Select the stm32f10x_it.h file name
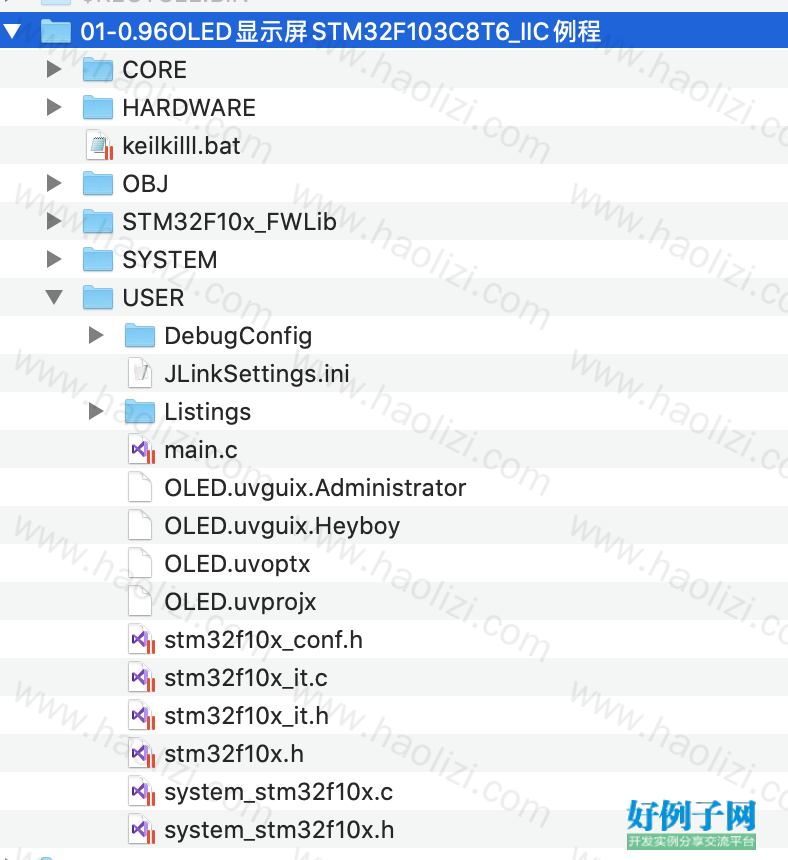This screenshot has height=860, width=788. tap(247, 716)
